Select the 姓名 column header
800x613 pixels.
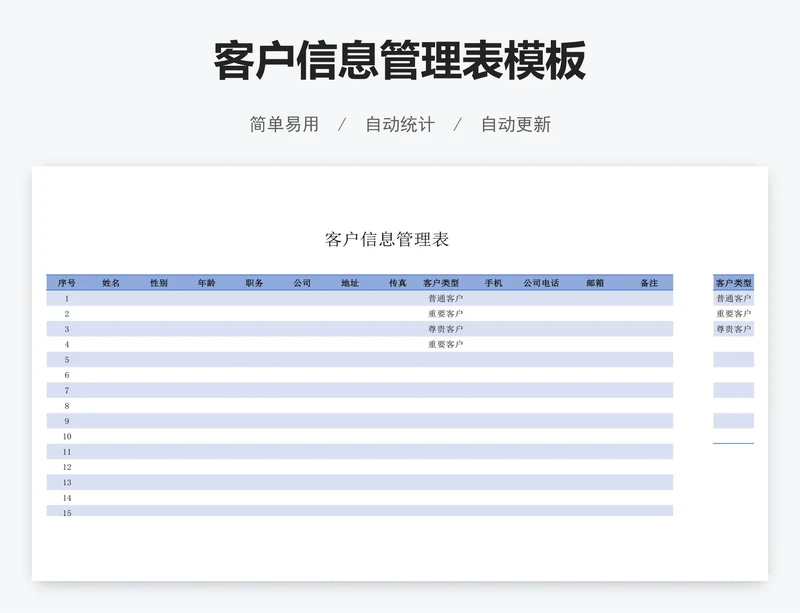pos(111,283)
